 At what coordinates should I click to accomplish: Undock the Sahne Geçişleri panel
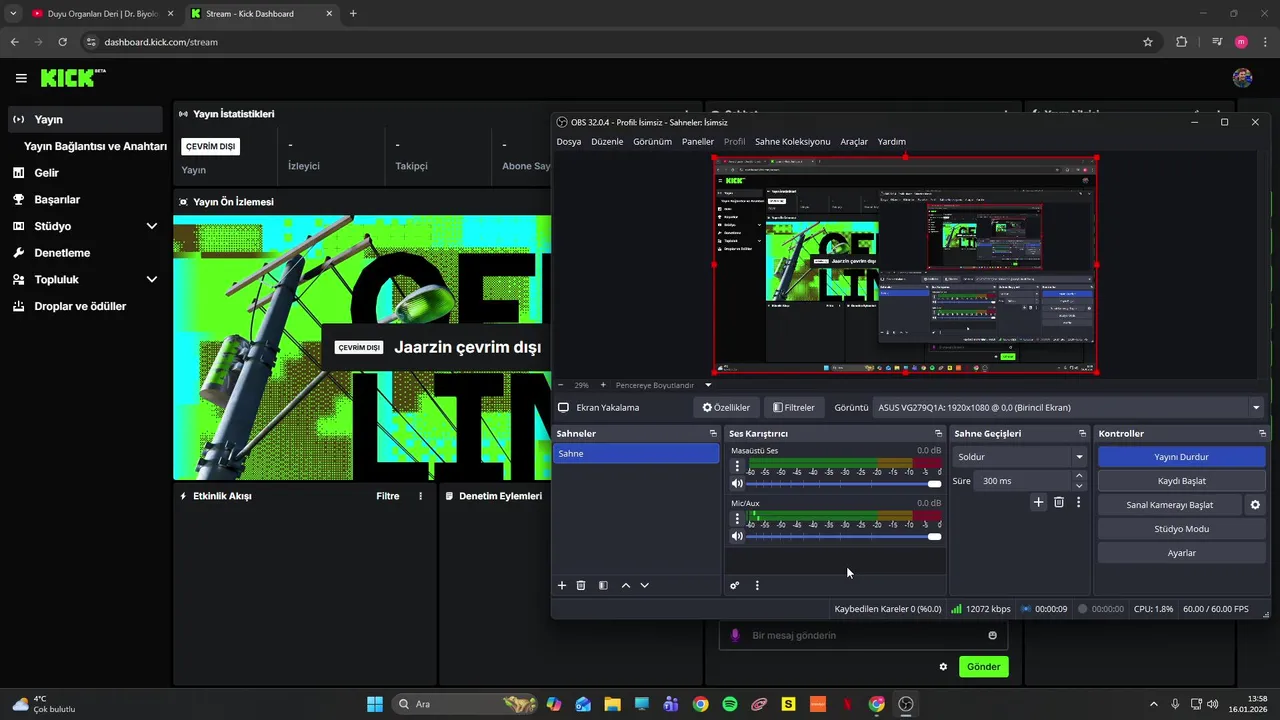1082,433
